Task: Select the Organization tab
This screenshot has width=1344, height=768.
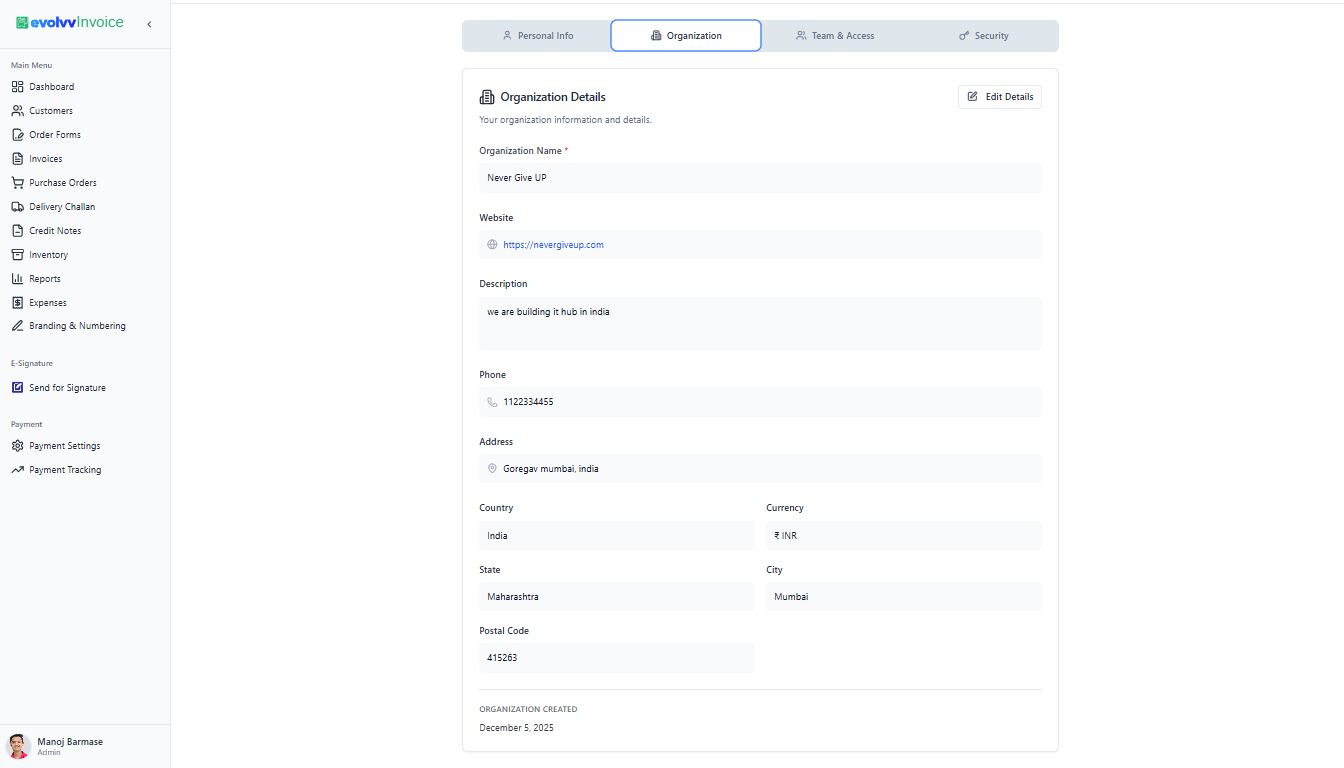Action: coord(686,36)
